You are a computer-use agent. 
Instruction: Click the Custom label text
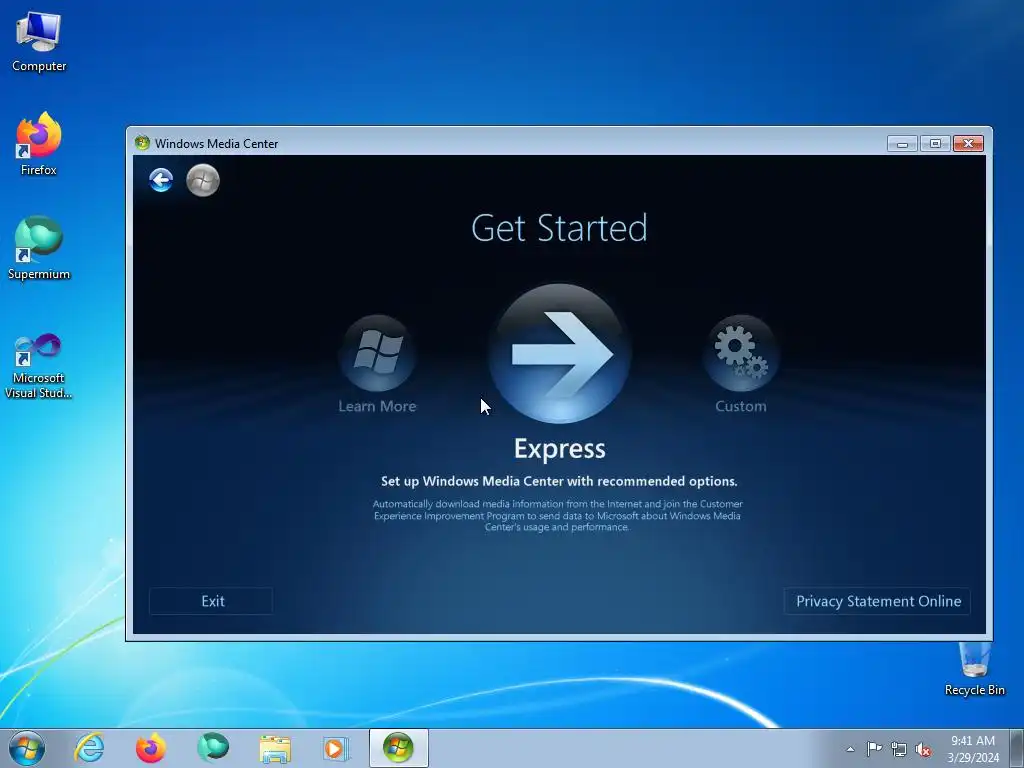tap(741, 406)
